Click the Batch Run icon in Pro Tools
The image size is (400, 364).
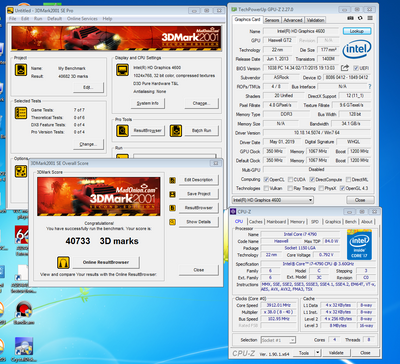click(x=176, y=130)
